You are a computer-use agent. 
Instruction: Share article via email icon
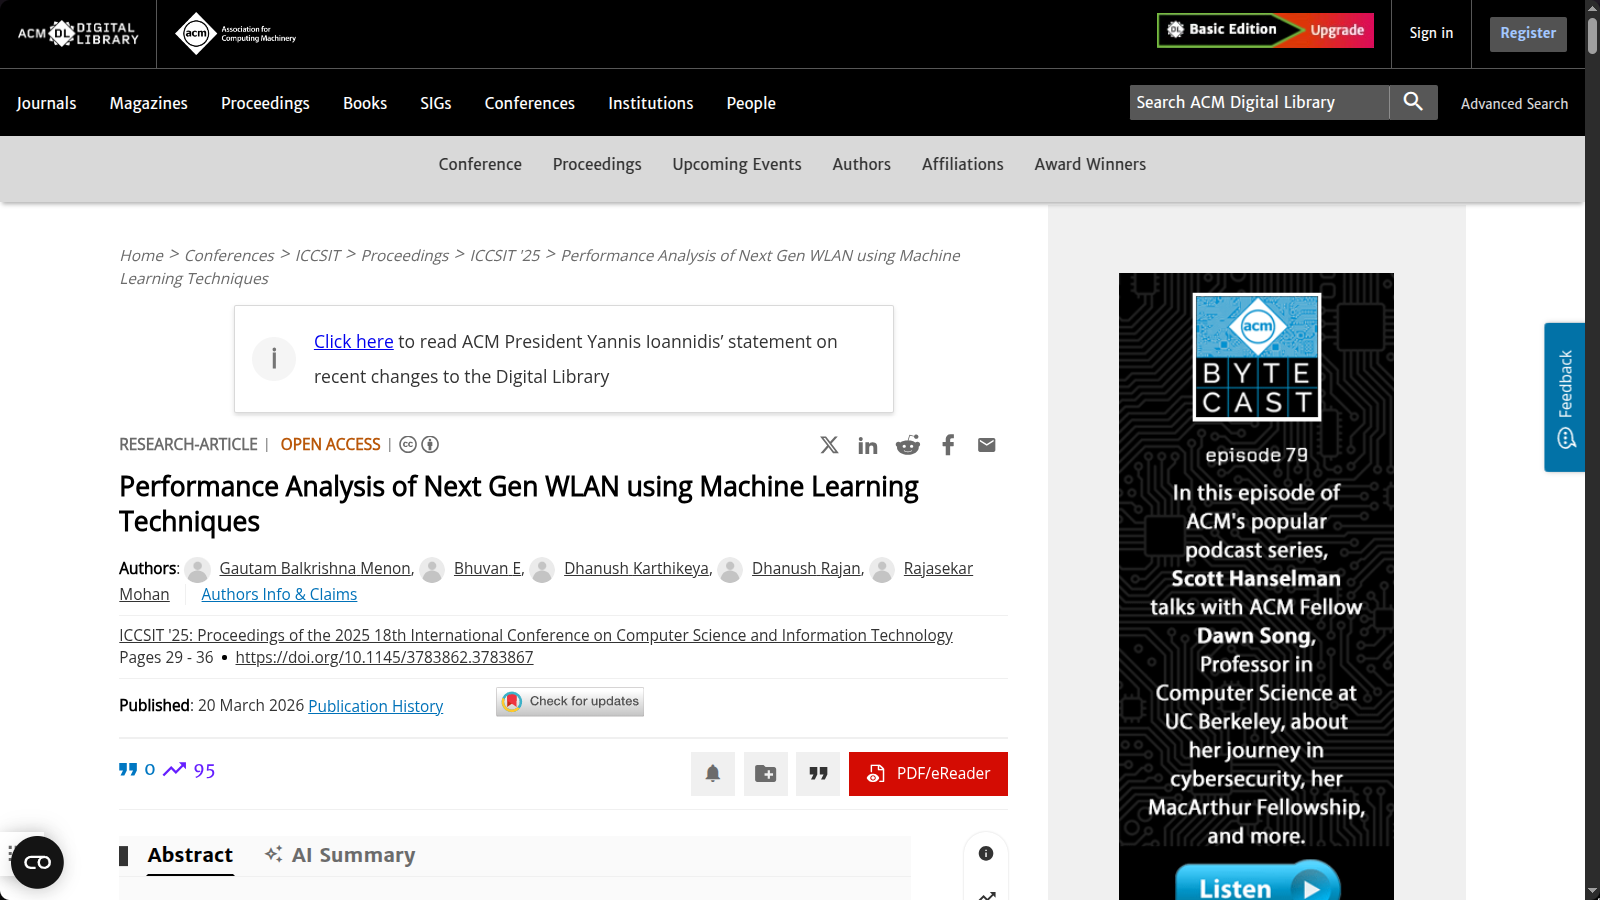point(986,445)
